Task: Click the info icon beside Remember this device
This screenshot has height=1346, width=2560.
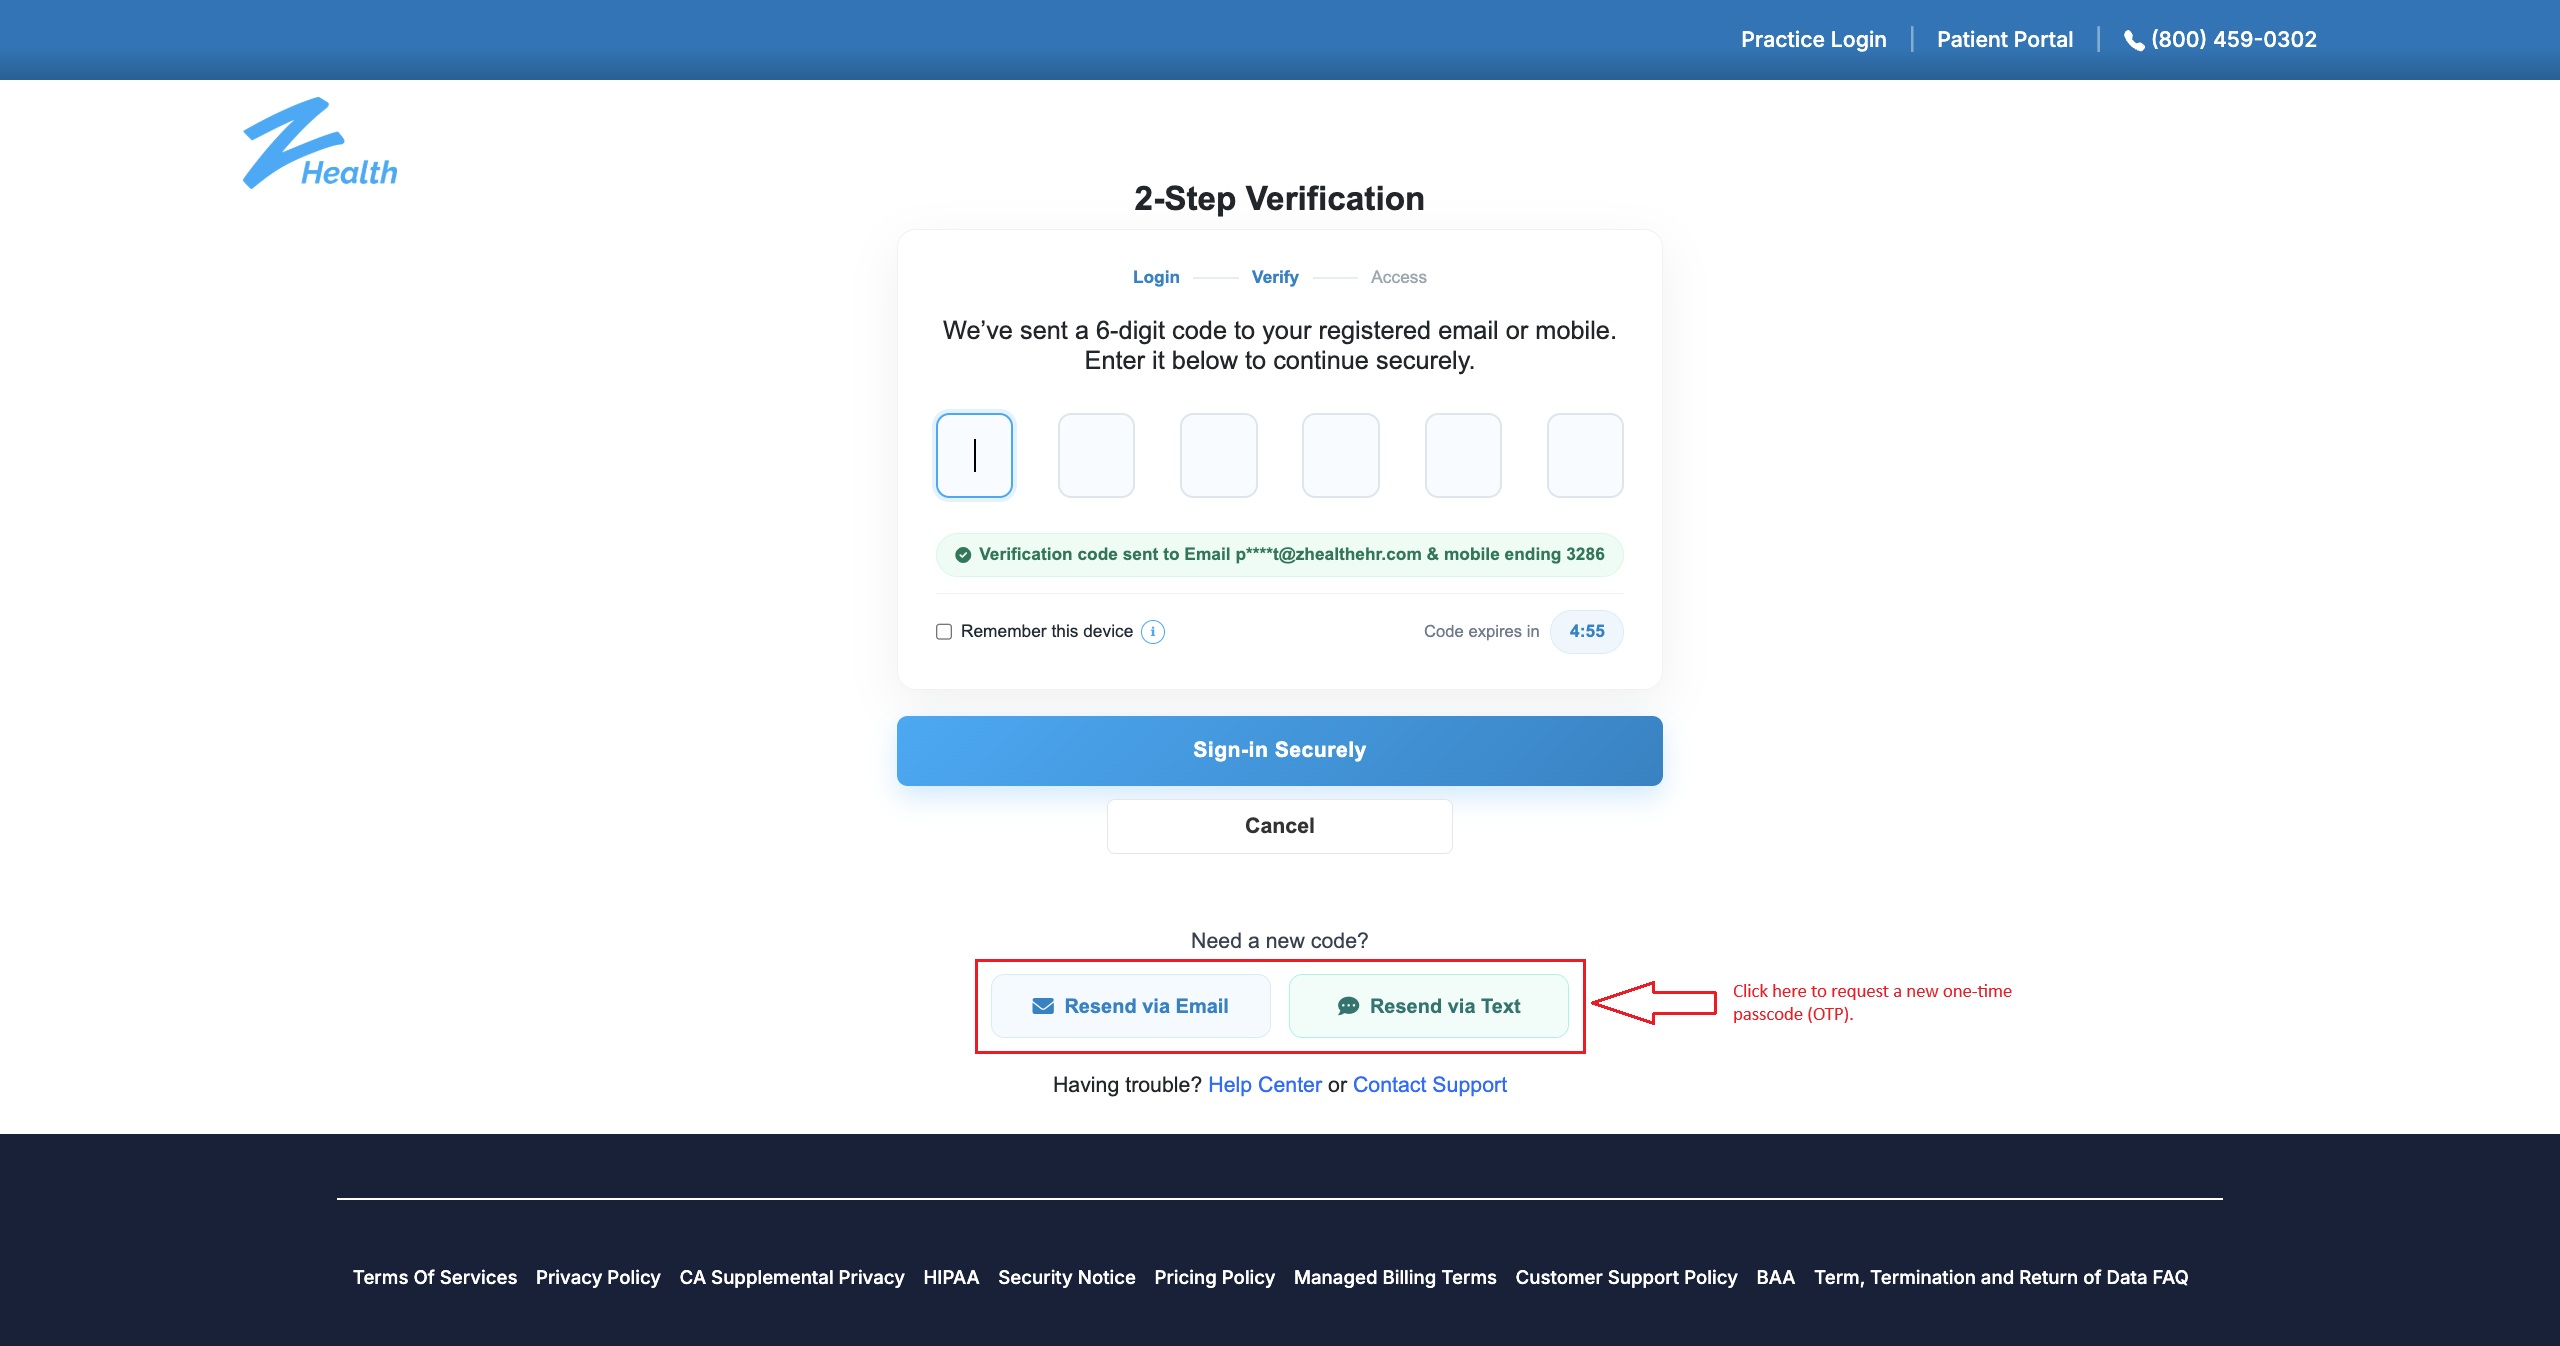Action: (1153, 632)
